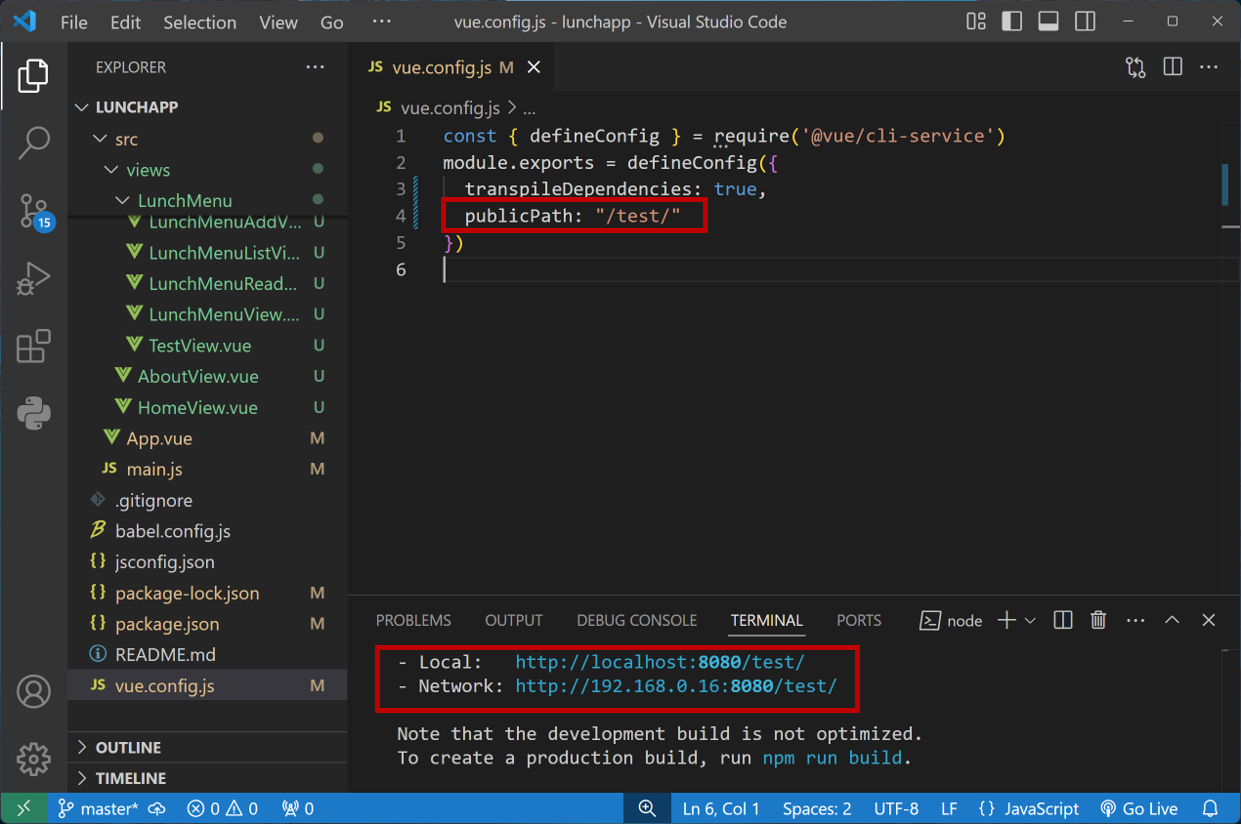This screenshot has height=824, width=1241.
Task: Open the localhost:8080/test/ link in terminal
Action: [660, 662]
